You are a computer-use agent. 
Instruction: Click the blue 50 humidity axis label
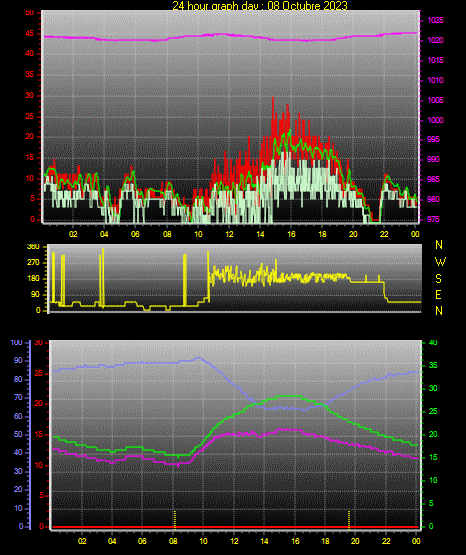point(18,434)
